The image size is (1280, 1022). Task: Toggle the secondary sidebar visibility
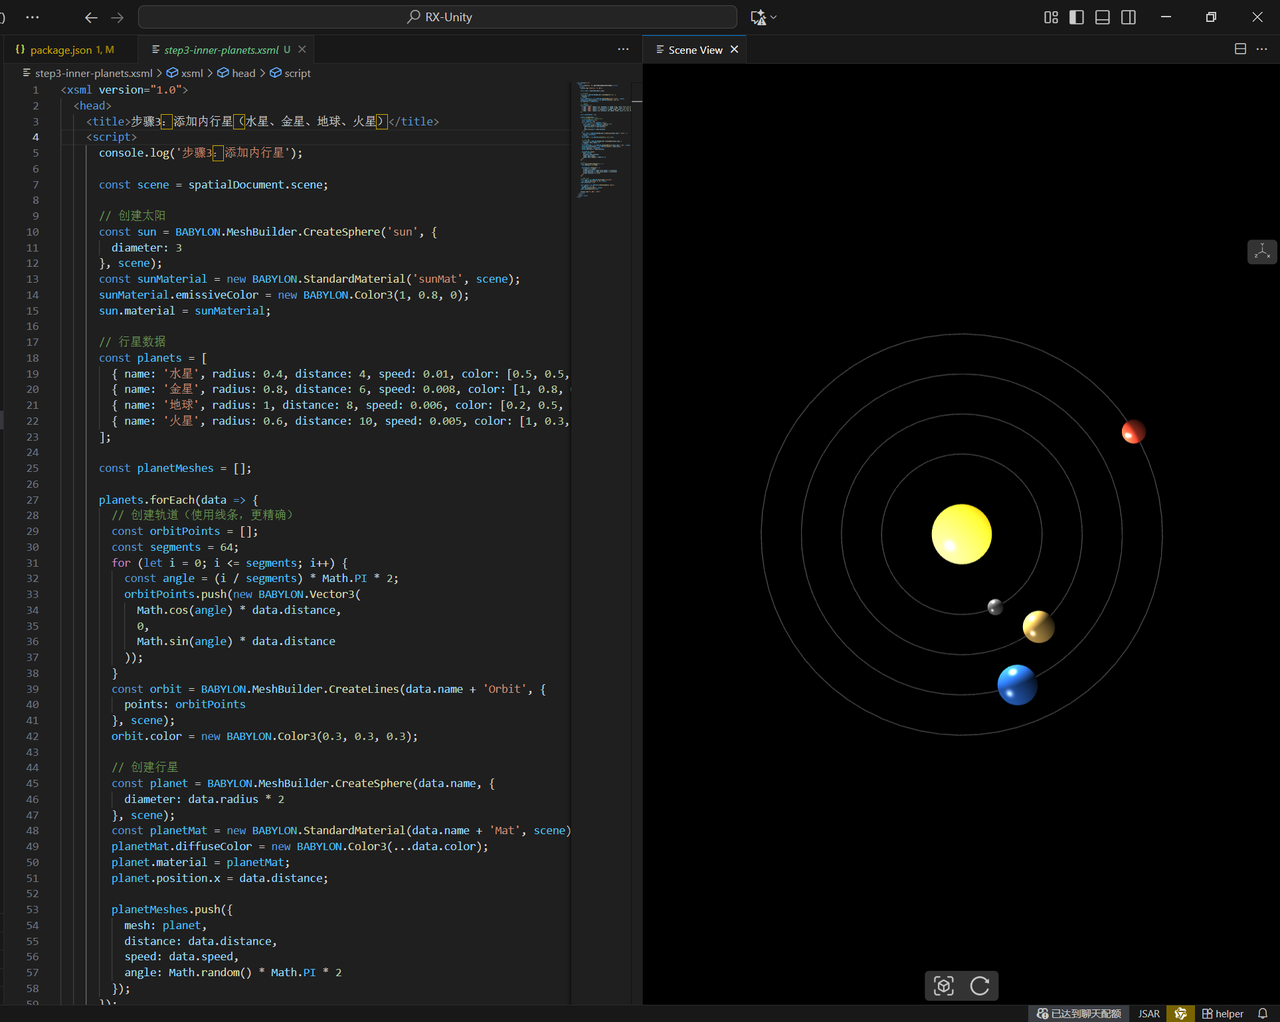1130,17
